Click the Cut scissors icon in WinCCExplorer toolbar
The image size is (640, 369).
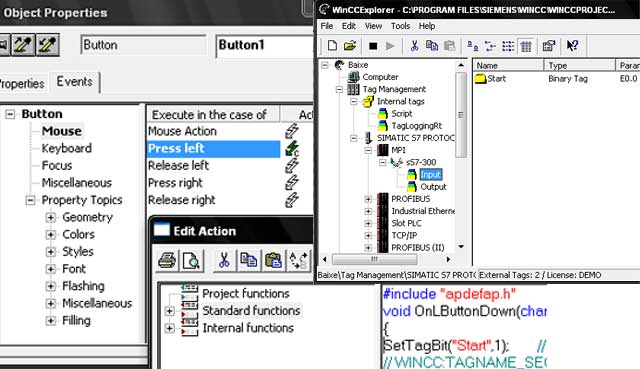414,46
